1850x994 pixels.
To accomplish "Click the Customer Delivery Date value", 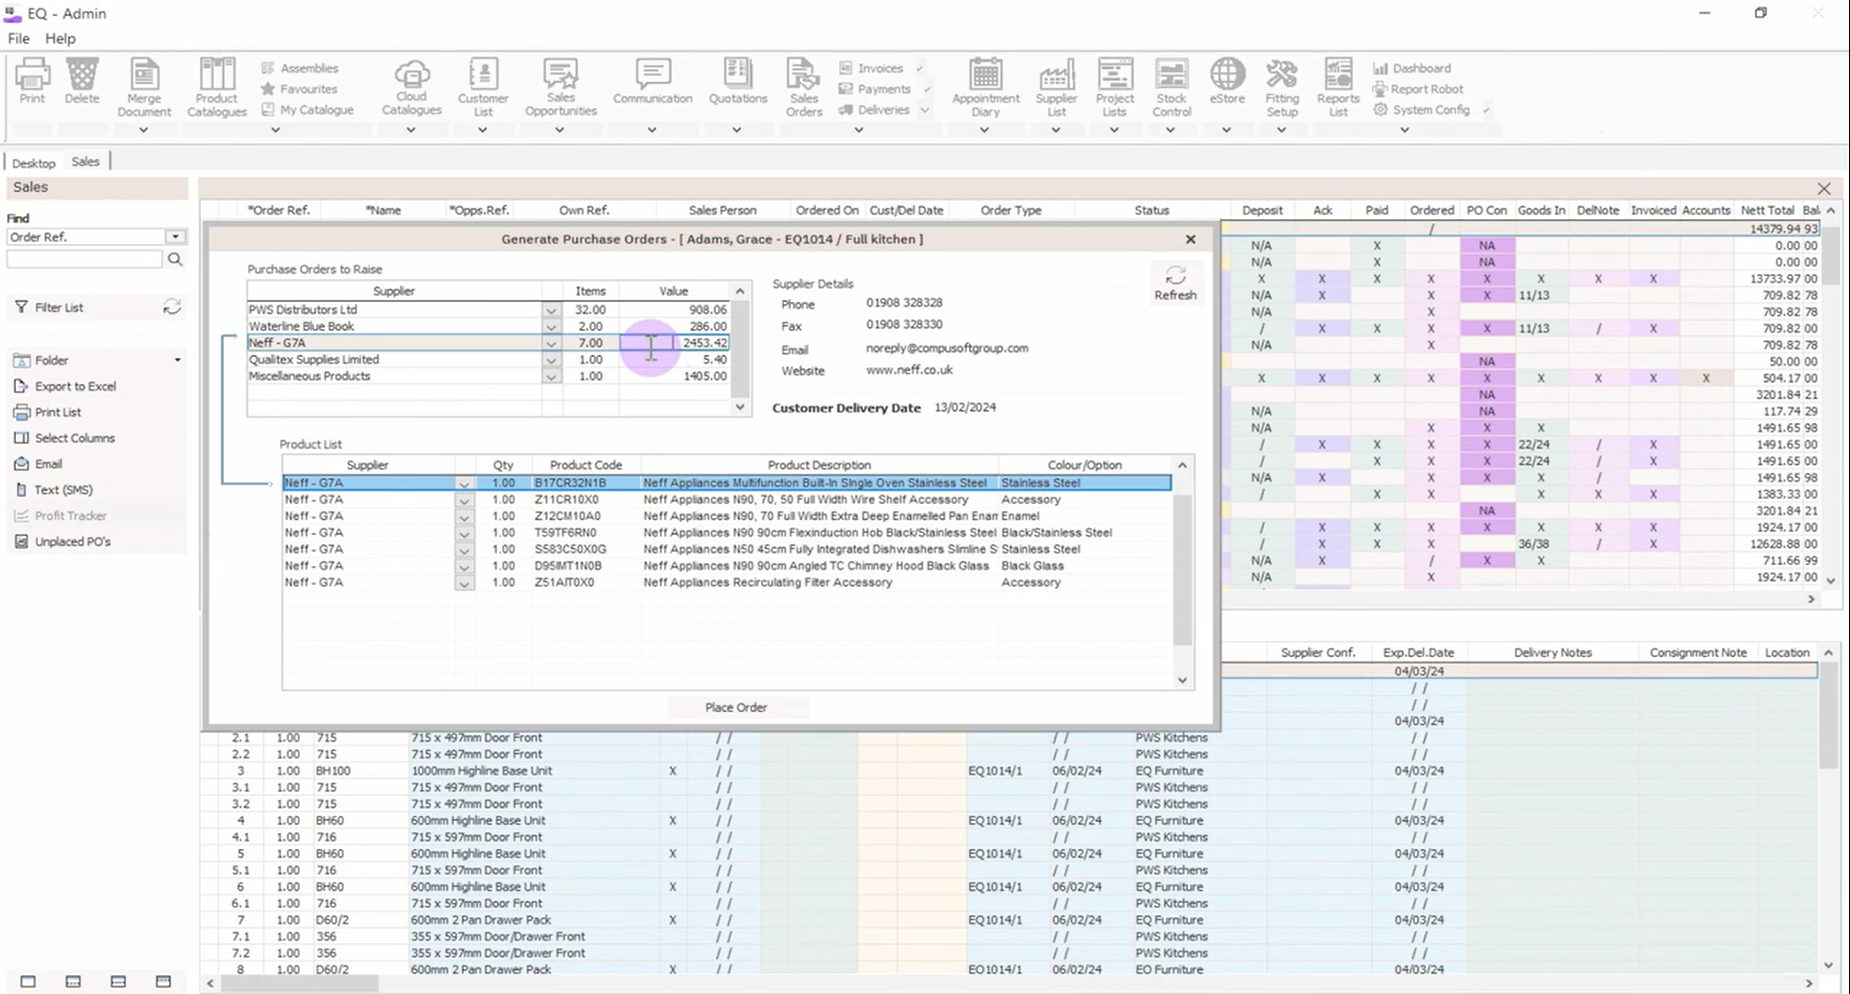I will coord(965,407).
